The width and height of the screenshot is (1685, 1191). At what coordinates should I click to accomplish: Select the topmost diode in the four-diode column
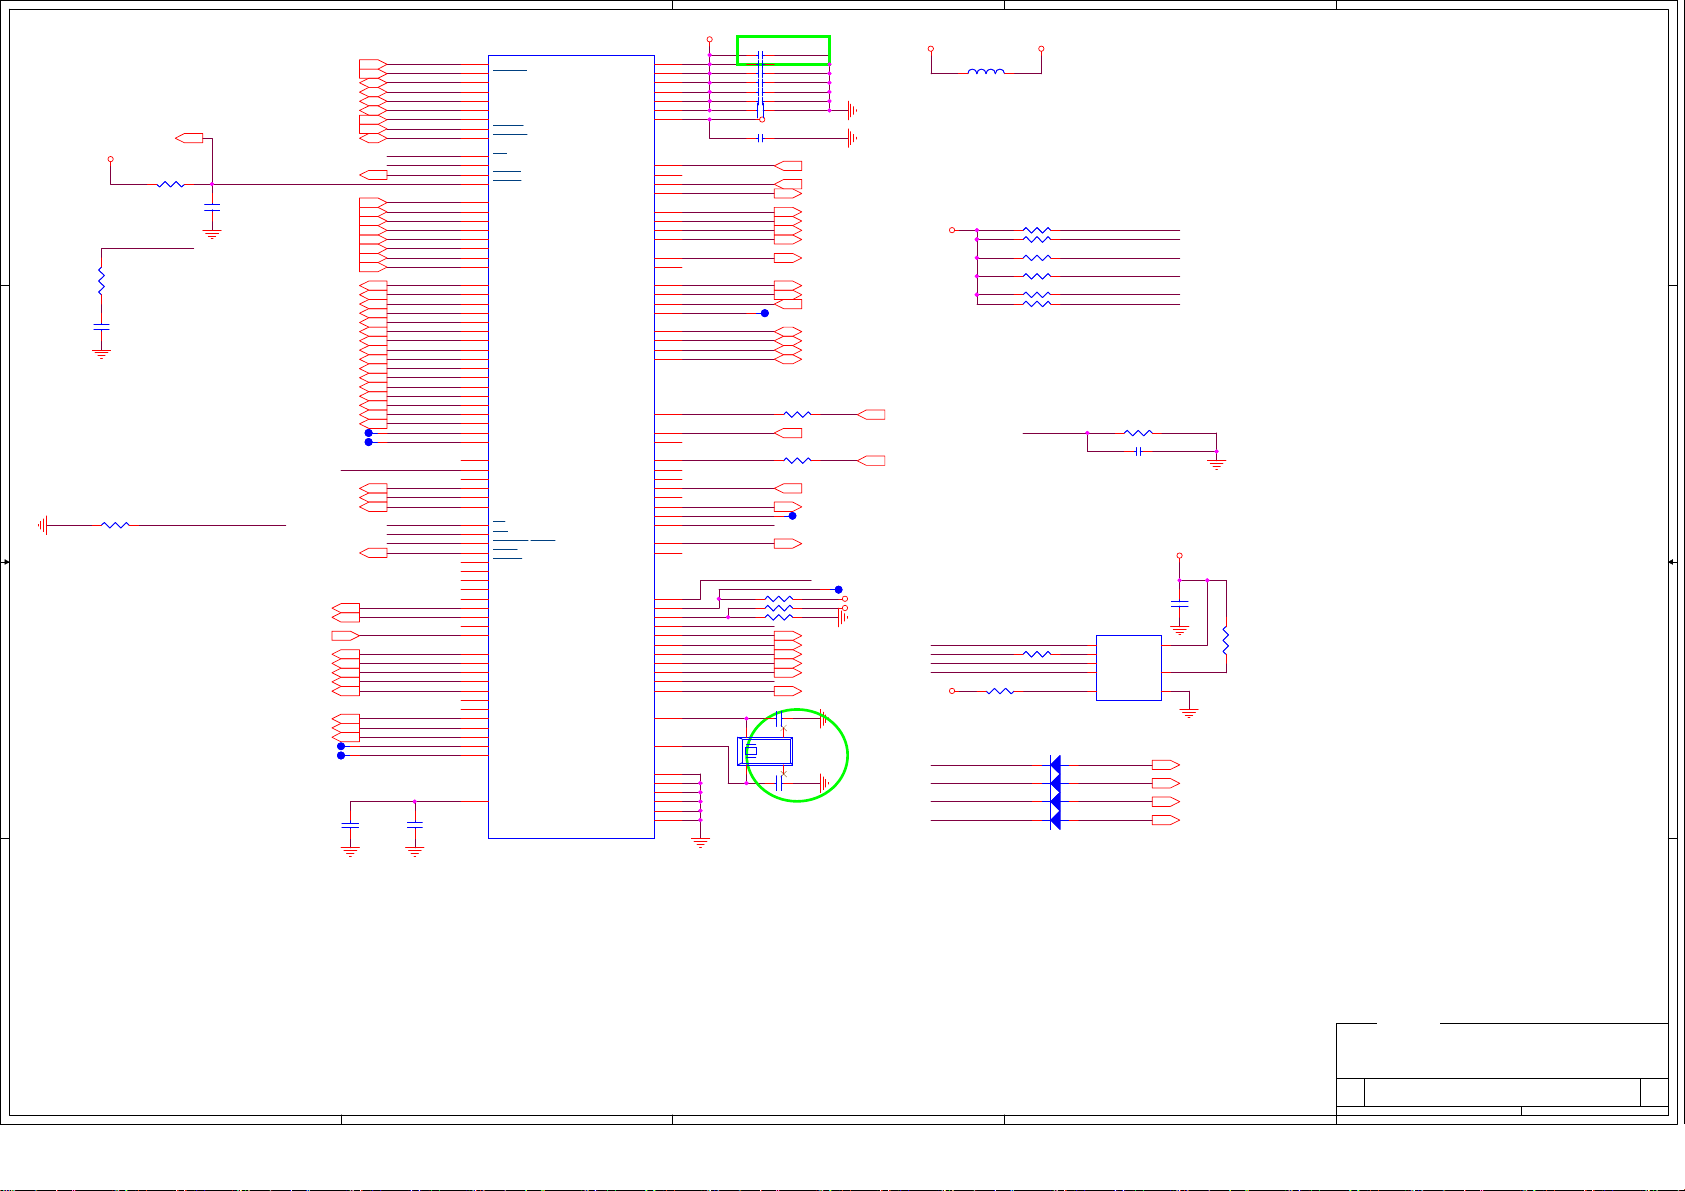click(x=1055, y=765)
